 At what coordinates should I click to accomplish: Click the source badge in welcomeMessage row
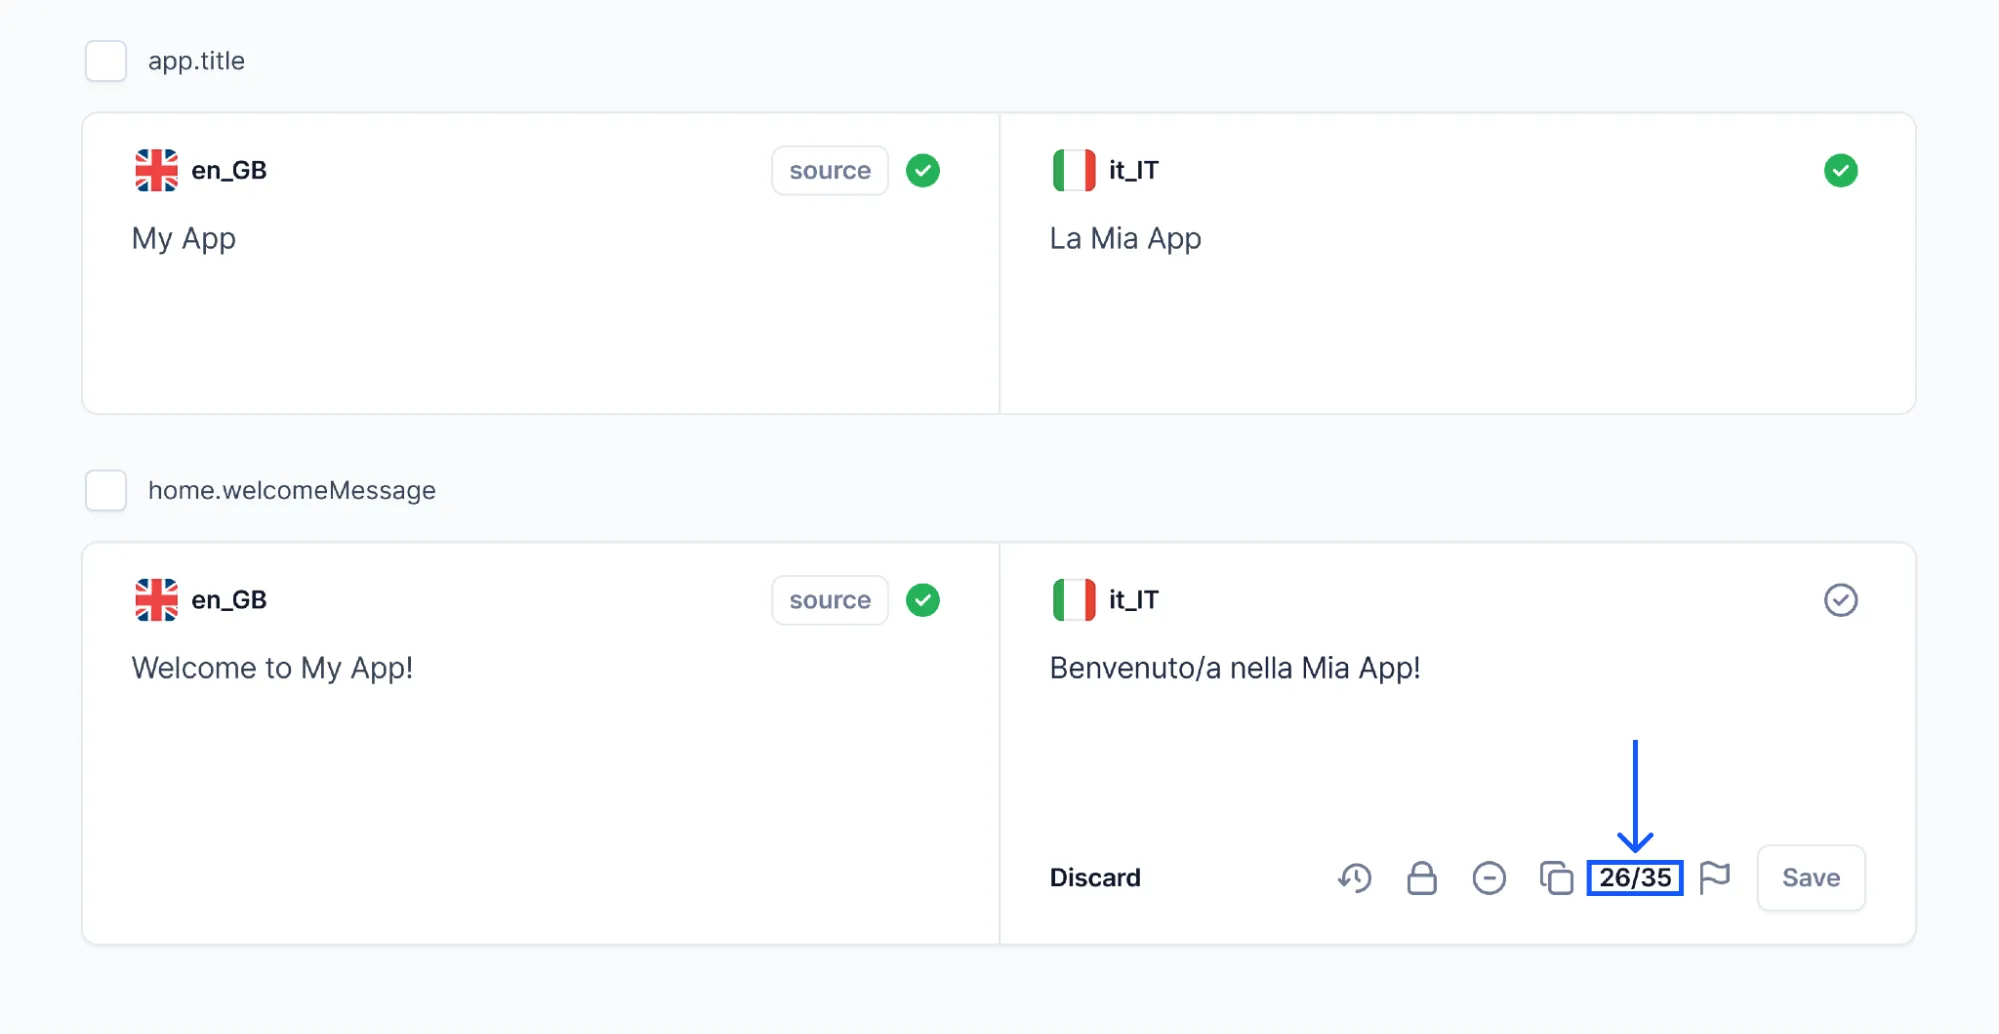pyautogui.click(x=829, y=600)
